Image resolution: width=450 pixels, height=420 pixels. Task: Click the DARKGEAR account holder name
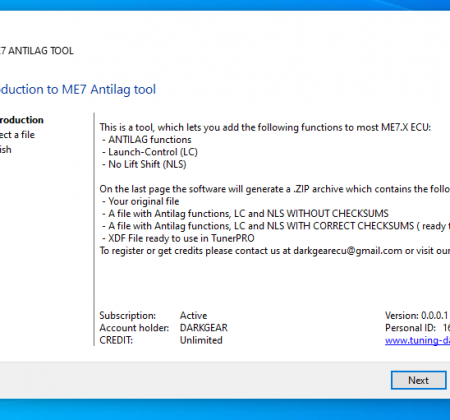[204, 328]
